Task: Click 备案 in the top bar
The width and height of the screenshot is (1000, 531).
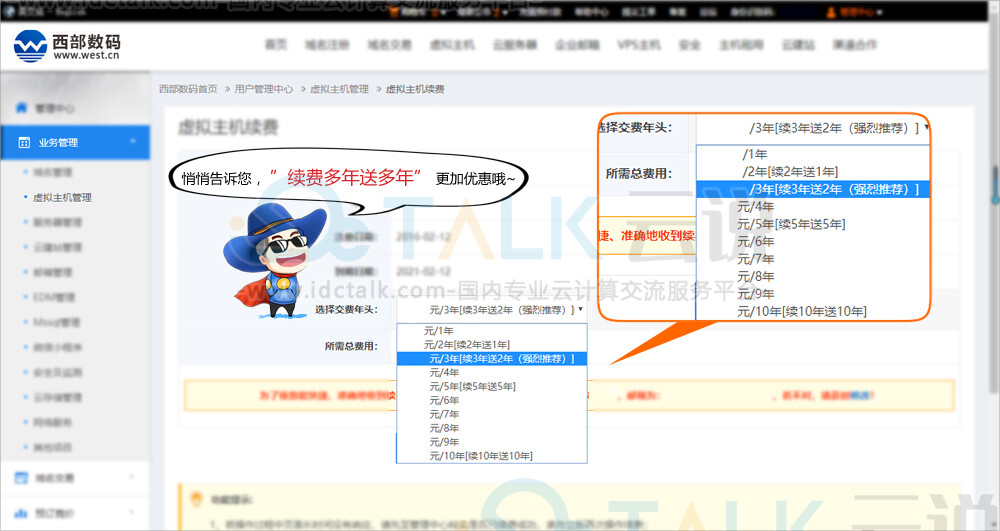Action: (677, 12)
